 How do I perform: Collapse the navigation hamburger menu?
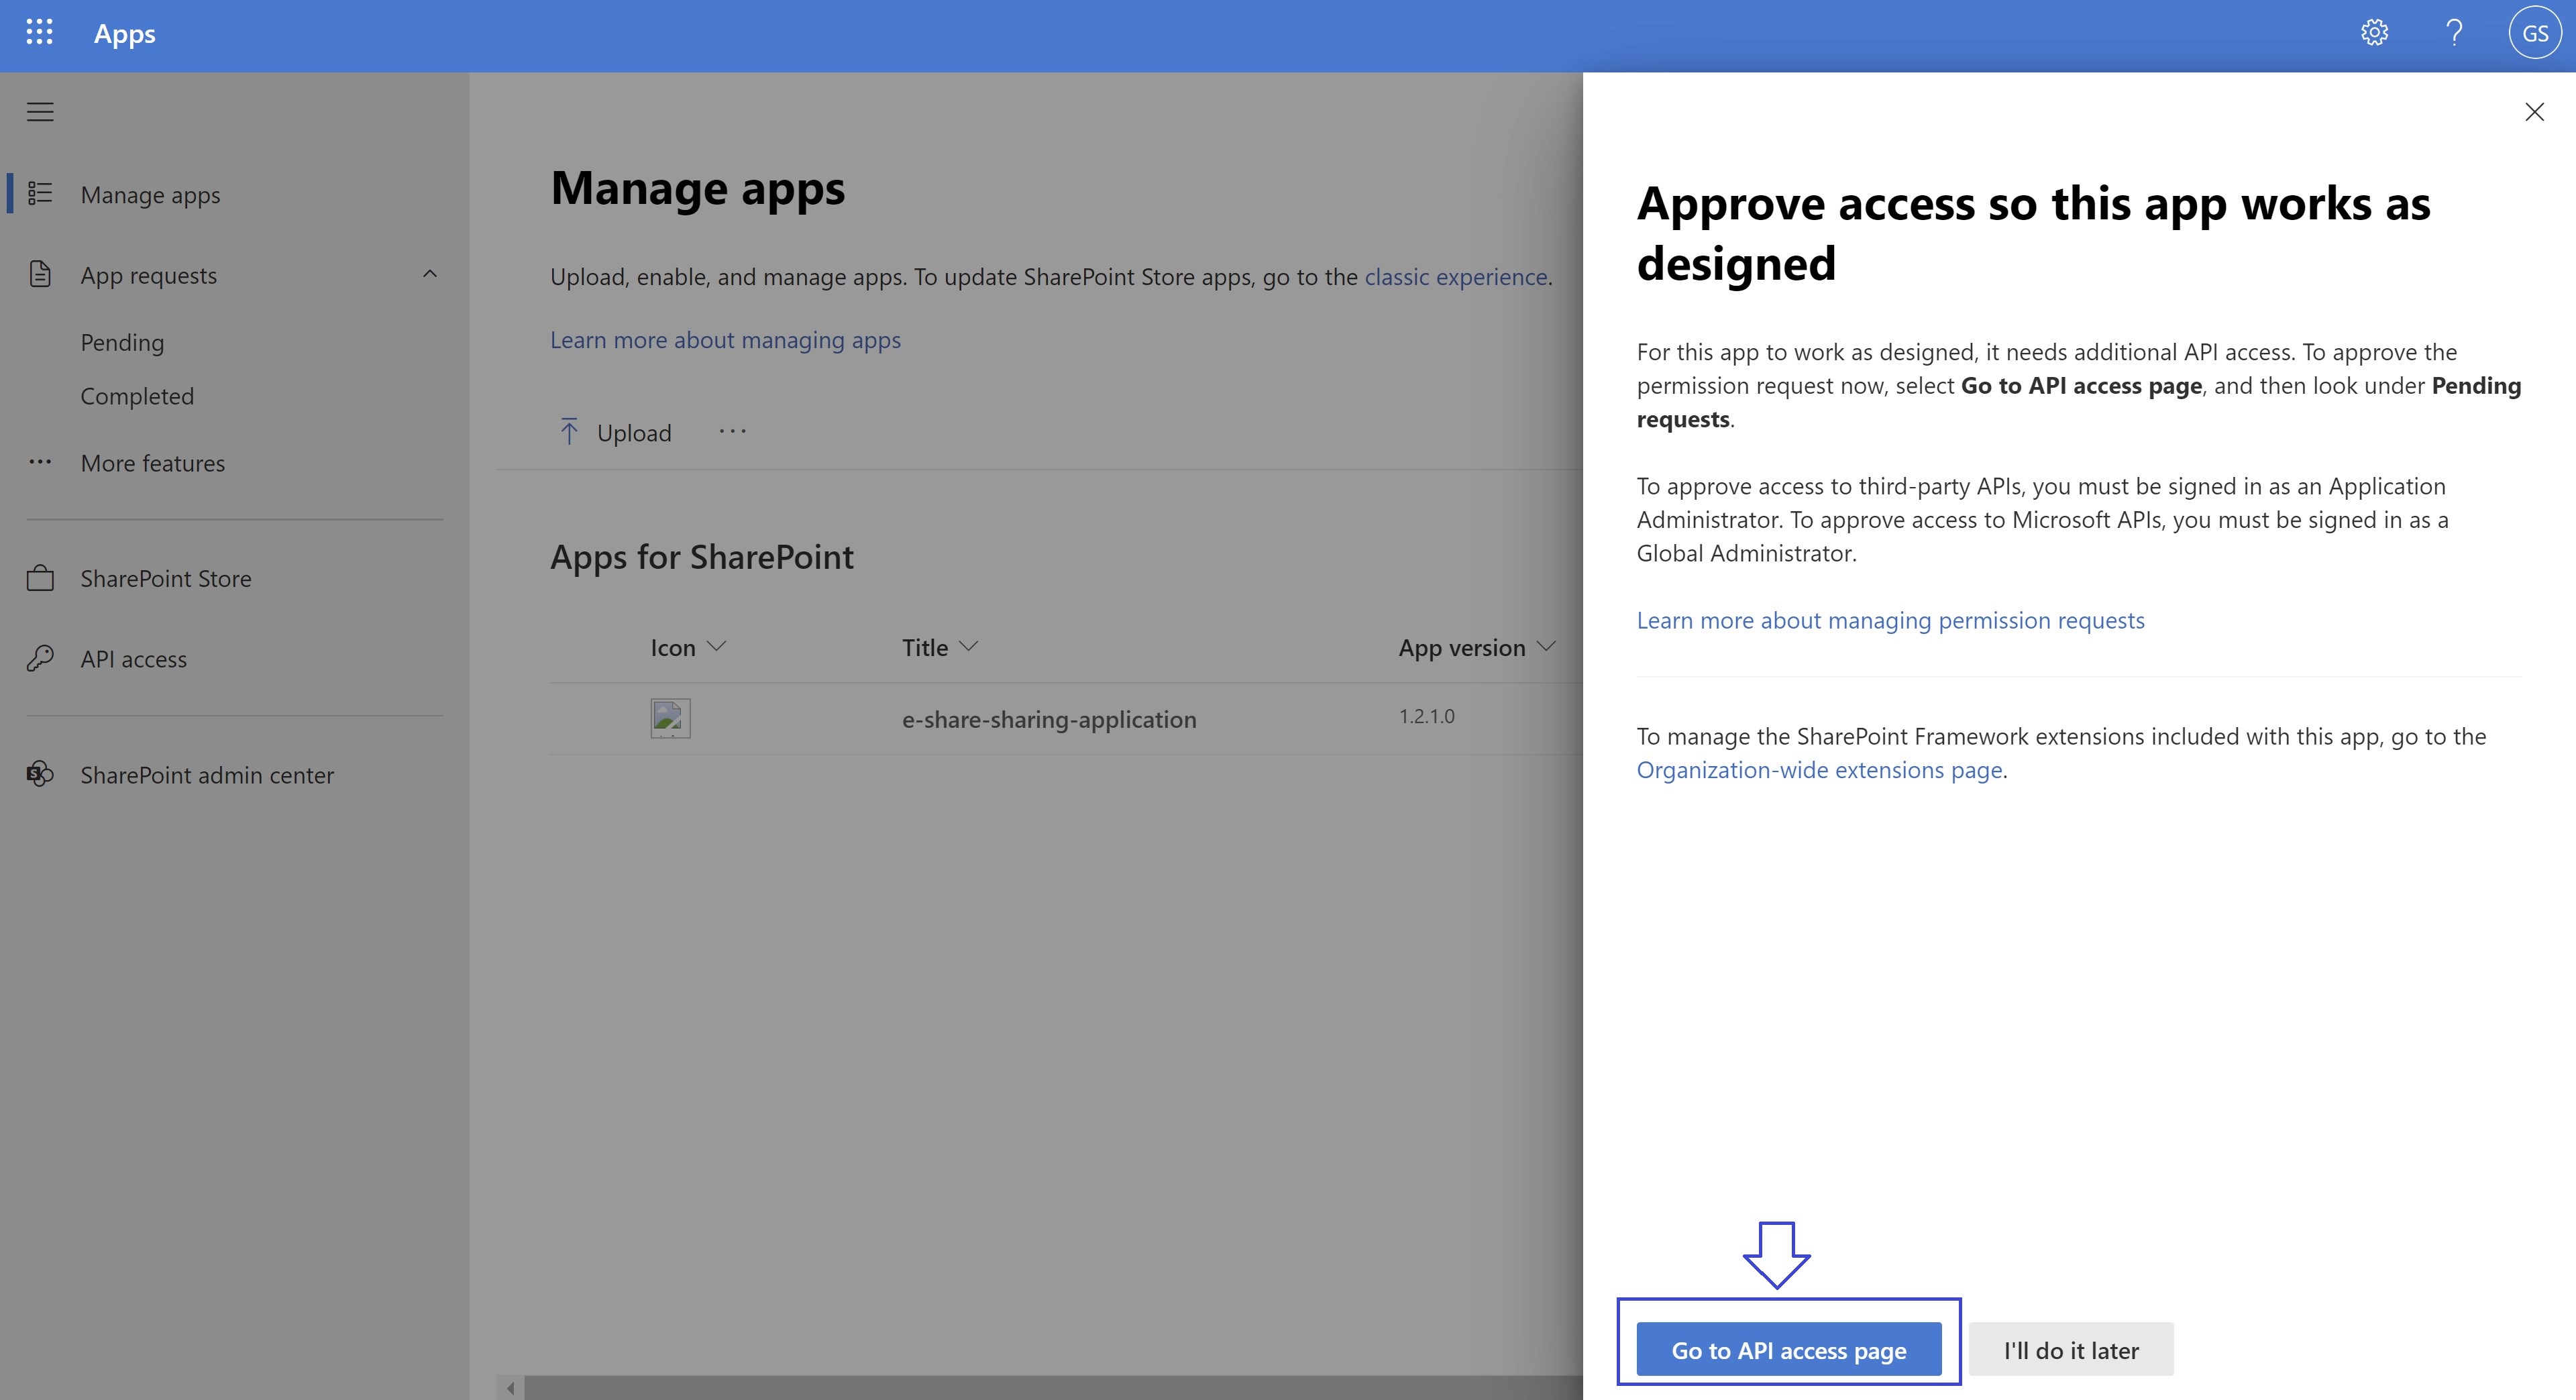pos(40,112)
